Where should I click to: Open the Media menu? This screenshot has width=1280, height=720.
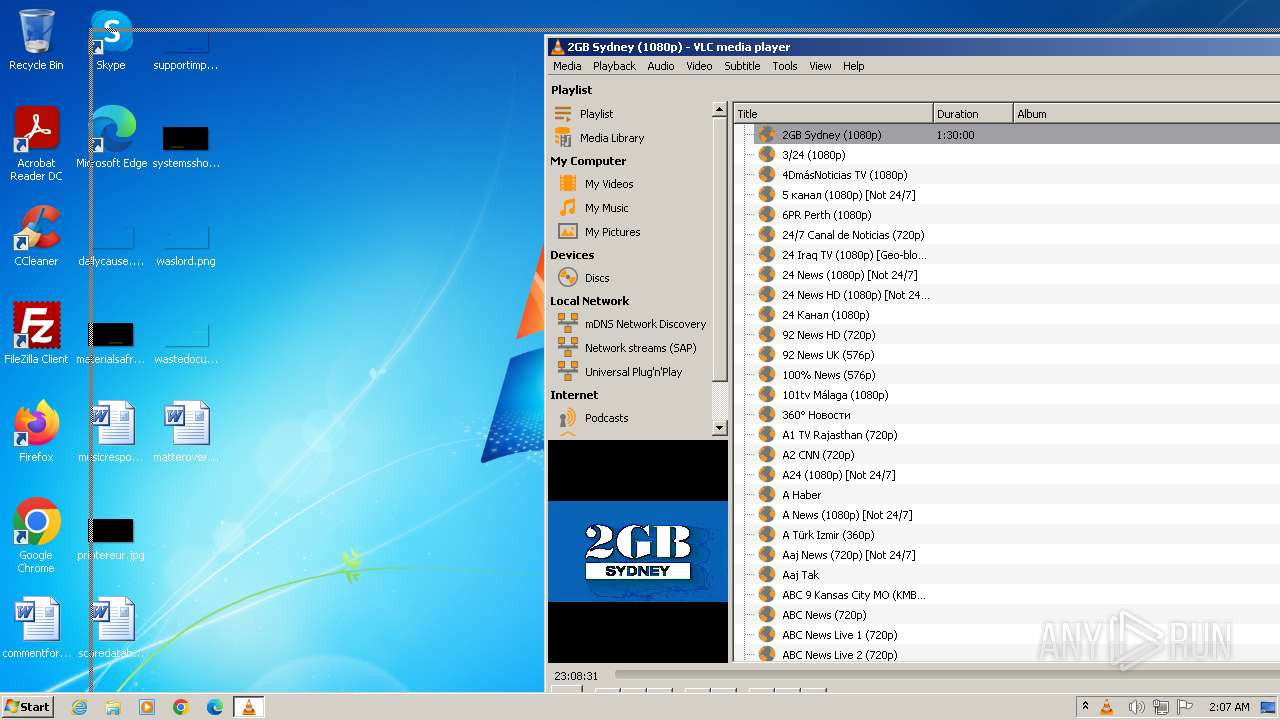point(567,66)
